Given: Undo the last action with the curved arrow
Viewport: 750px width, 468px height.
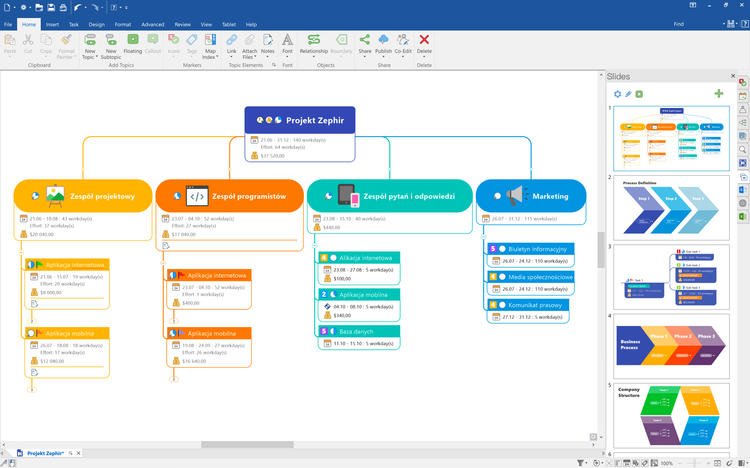Looking at the screenshot, I should coord(77,7).
